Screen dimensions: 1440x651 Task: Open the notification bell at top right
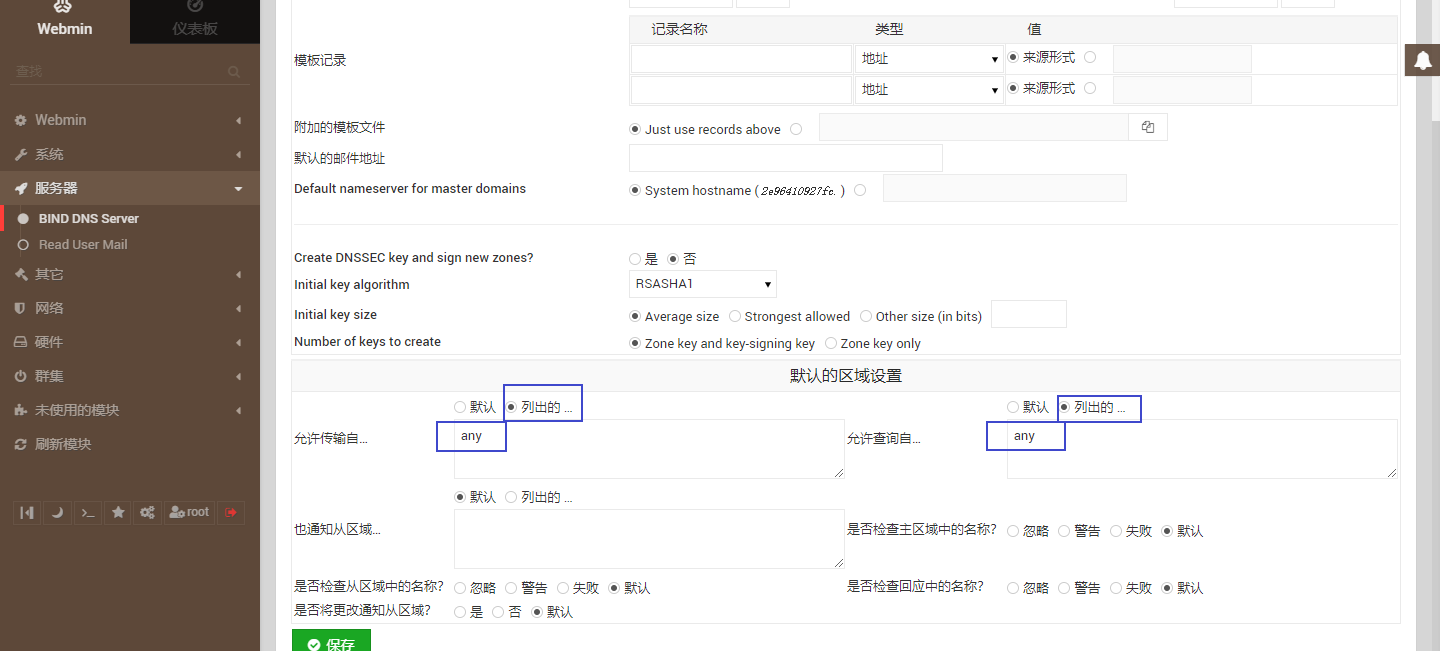[x=1422, y=60]
